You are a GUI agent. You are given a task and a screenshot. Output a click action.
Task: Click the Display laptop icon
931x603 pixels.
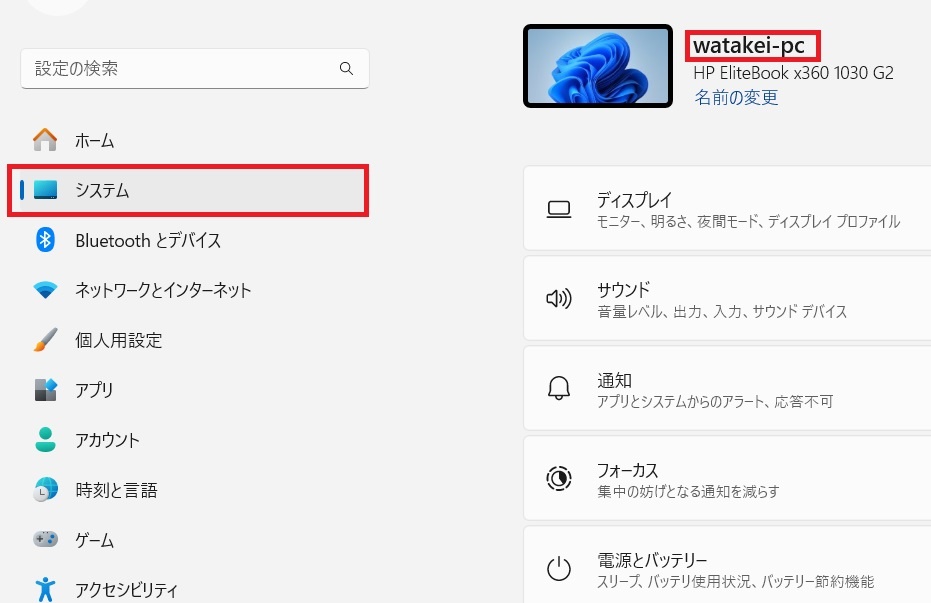(559, 209)
